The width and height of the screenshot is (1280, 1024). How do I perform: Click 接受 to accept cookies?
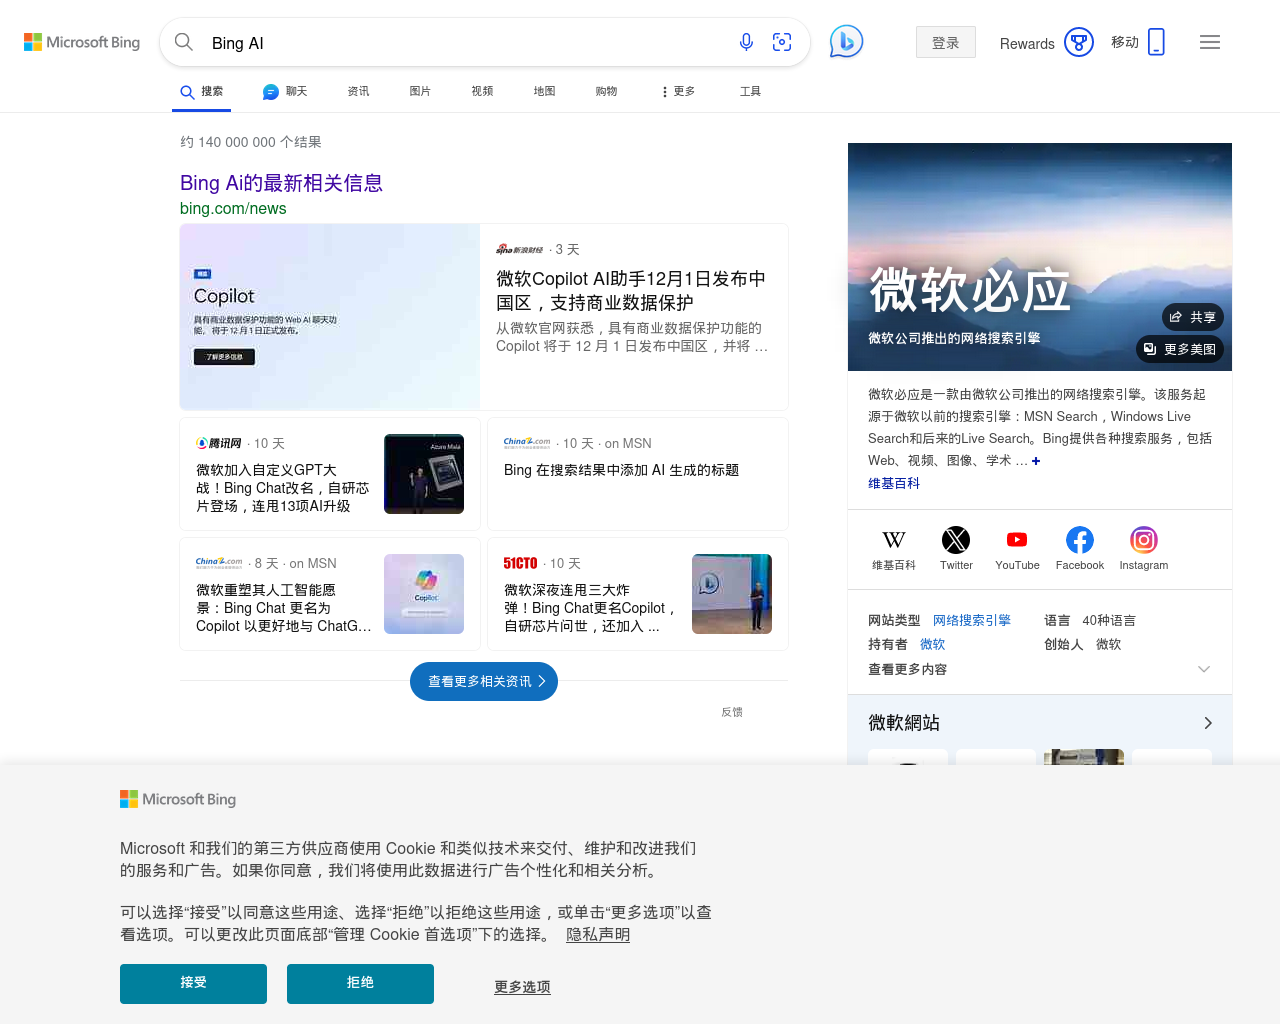point(193,984)
